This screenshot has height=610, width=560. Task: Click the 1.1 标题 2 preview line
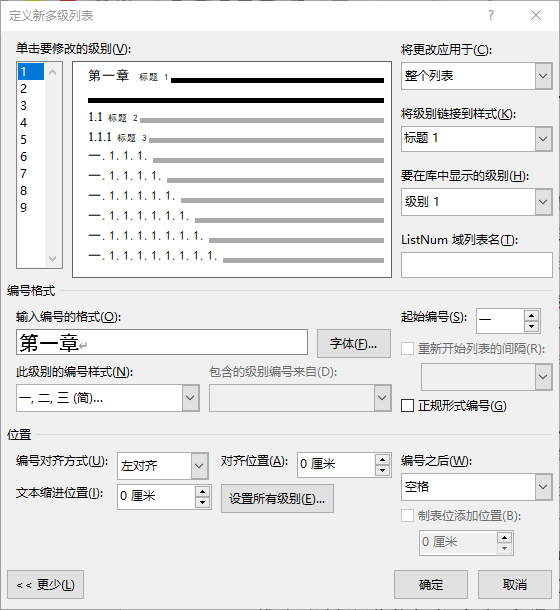(x=236, y=117)
